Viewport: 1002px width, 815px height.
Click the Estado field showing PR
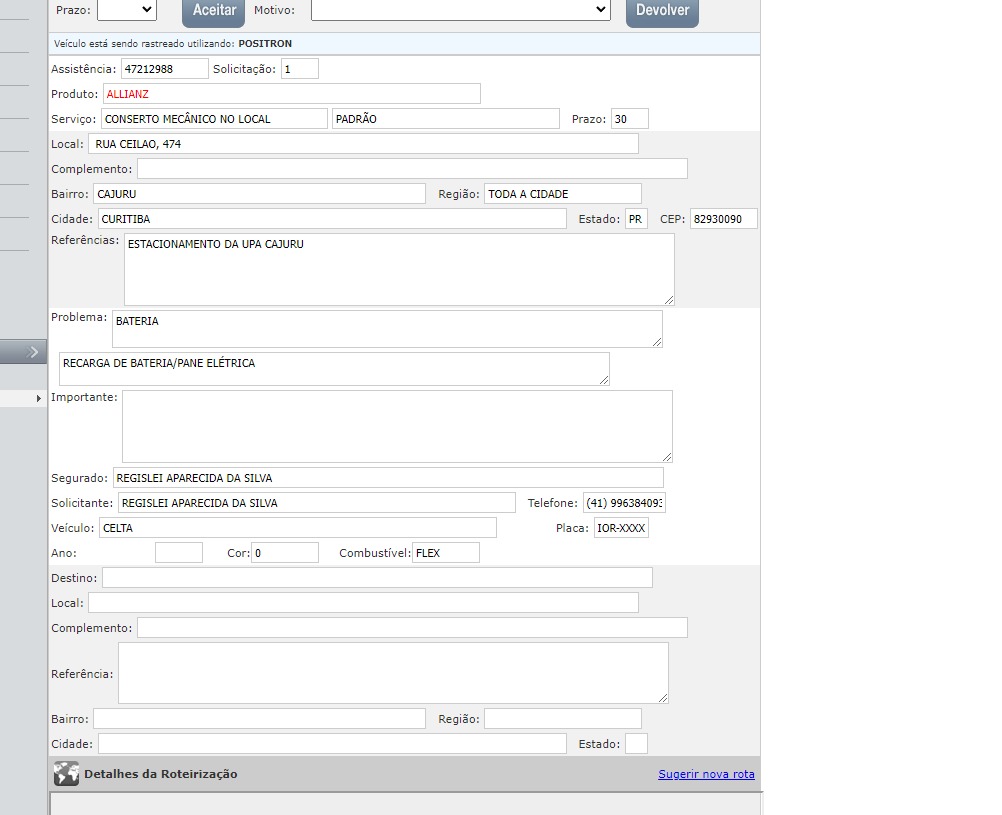(636, 219)
